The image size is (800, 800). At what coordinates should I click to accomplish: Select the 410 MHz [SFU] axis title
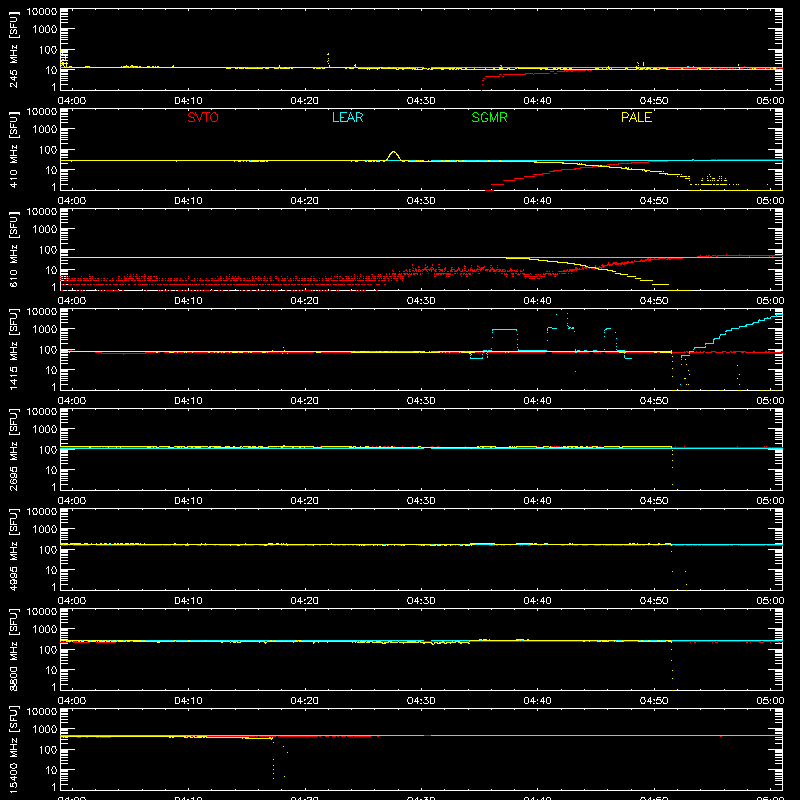tap(14, 149)
